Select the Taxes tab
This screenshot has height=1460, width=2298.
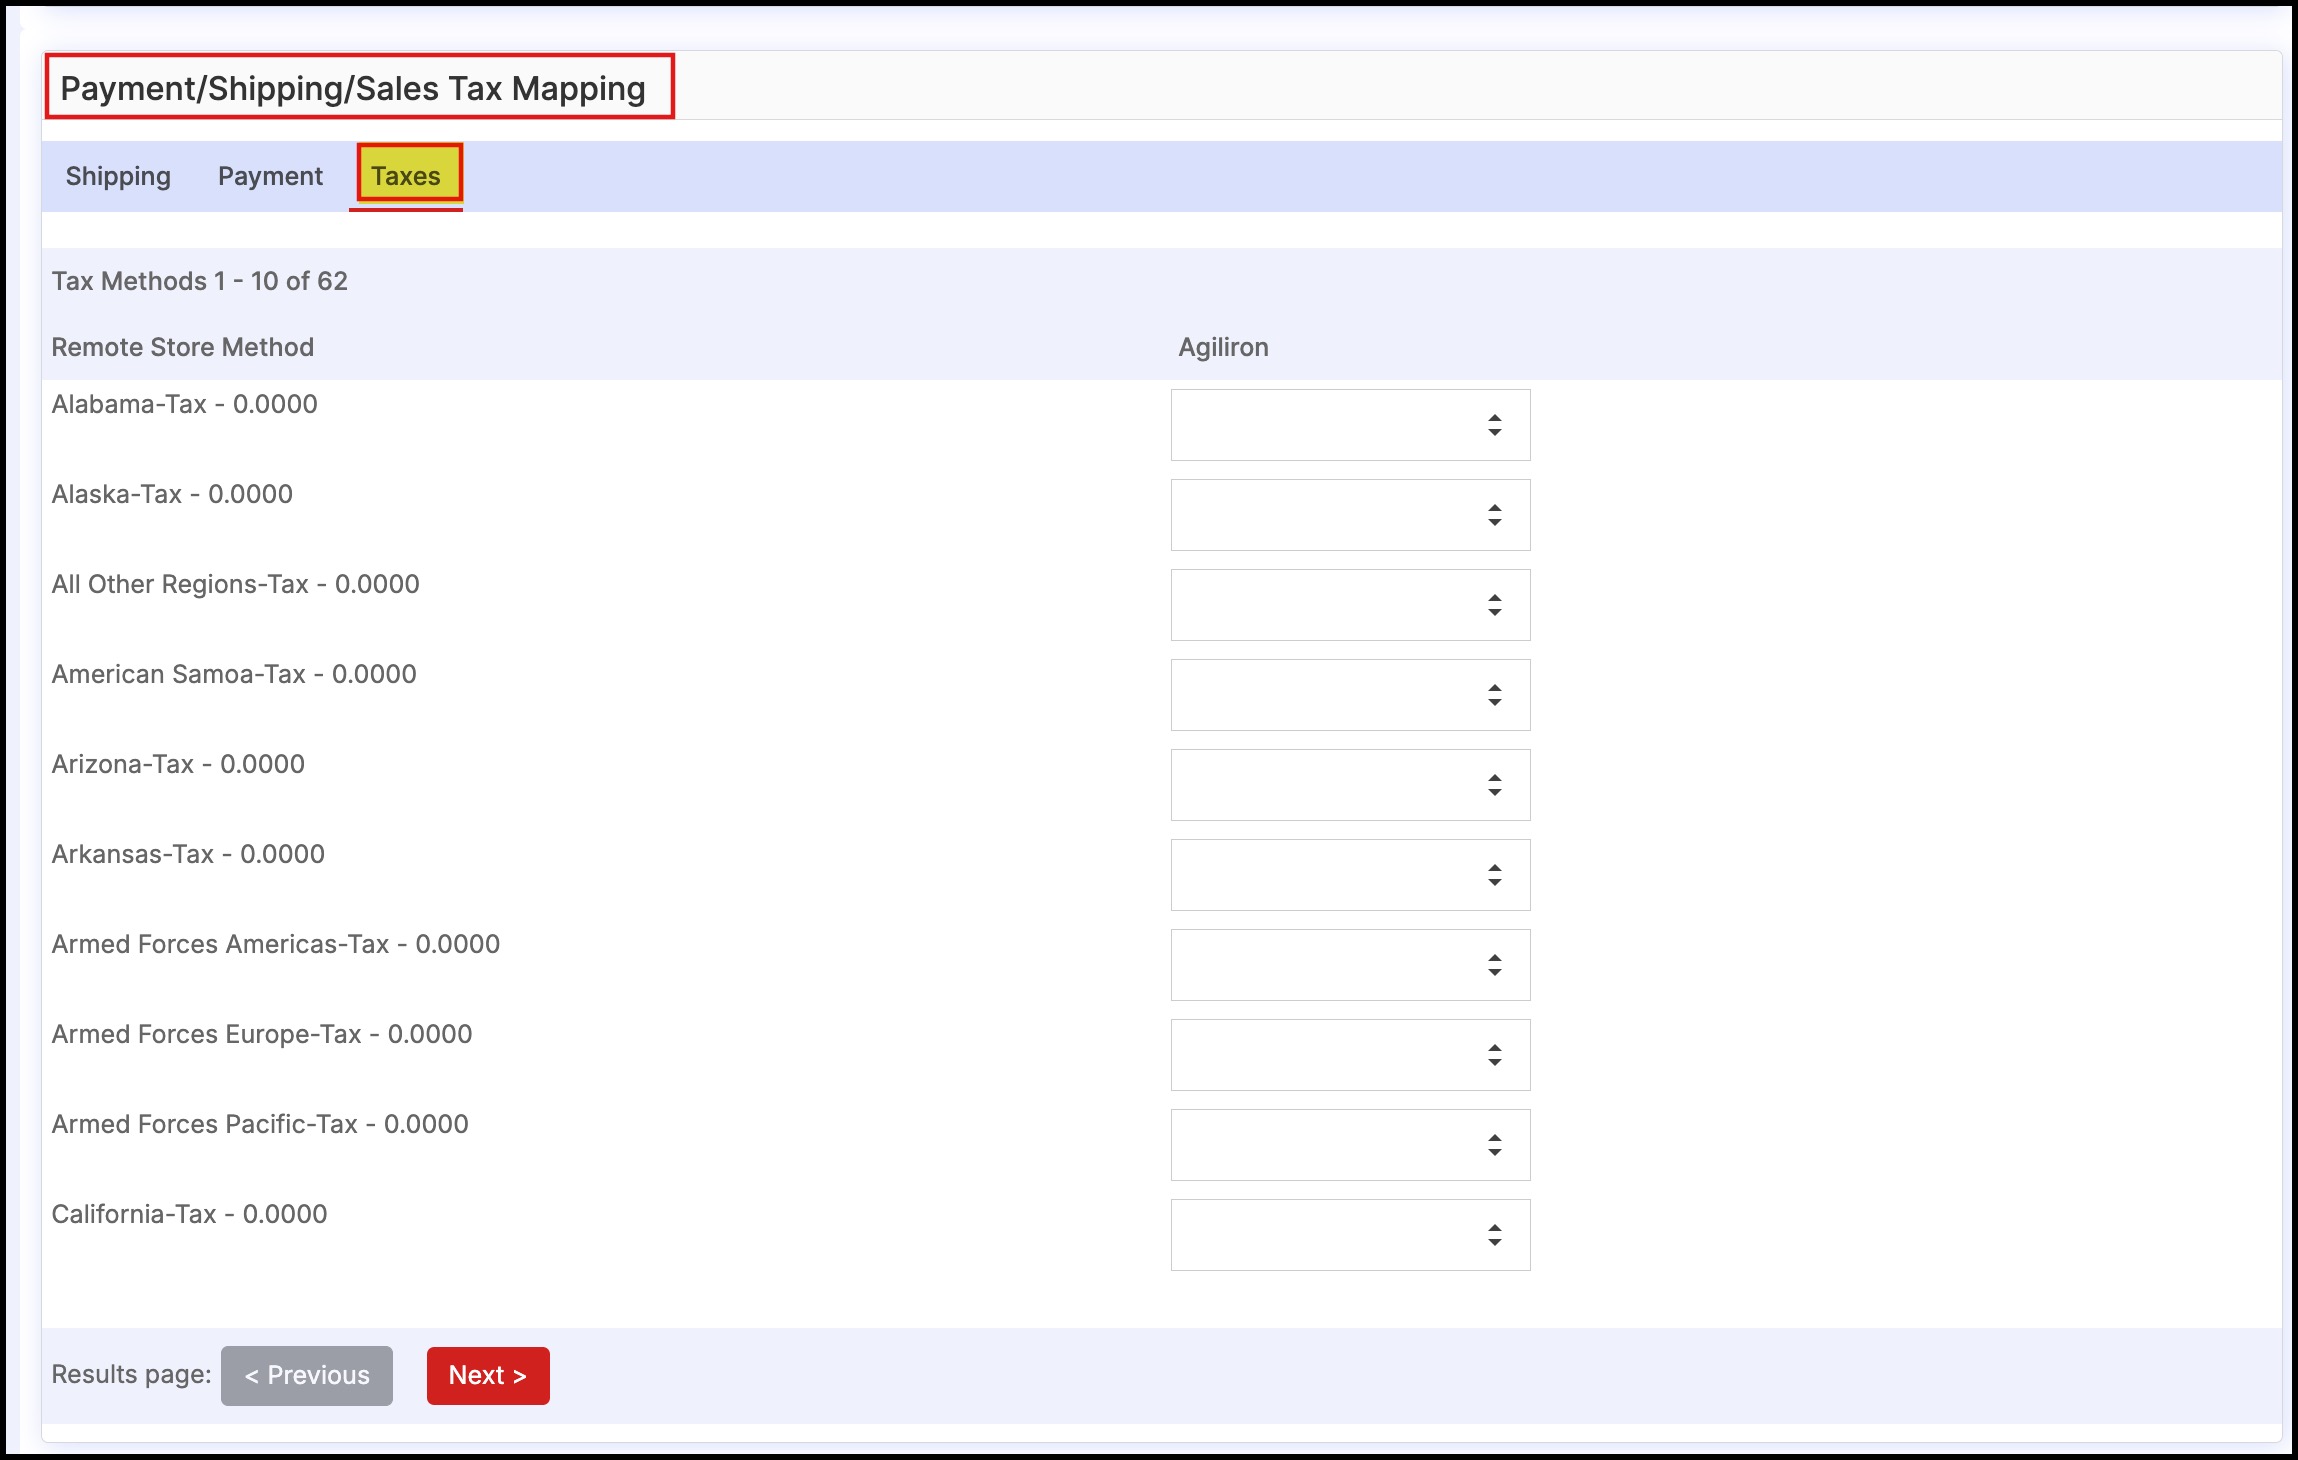coord(405,176)
